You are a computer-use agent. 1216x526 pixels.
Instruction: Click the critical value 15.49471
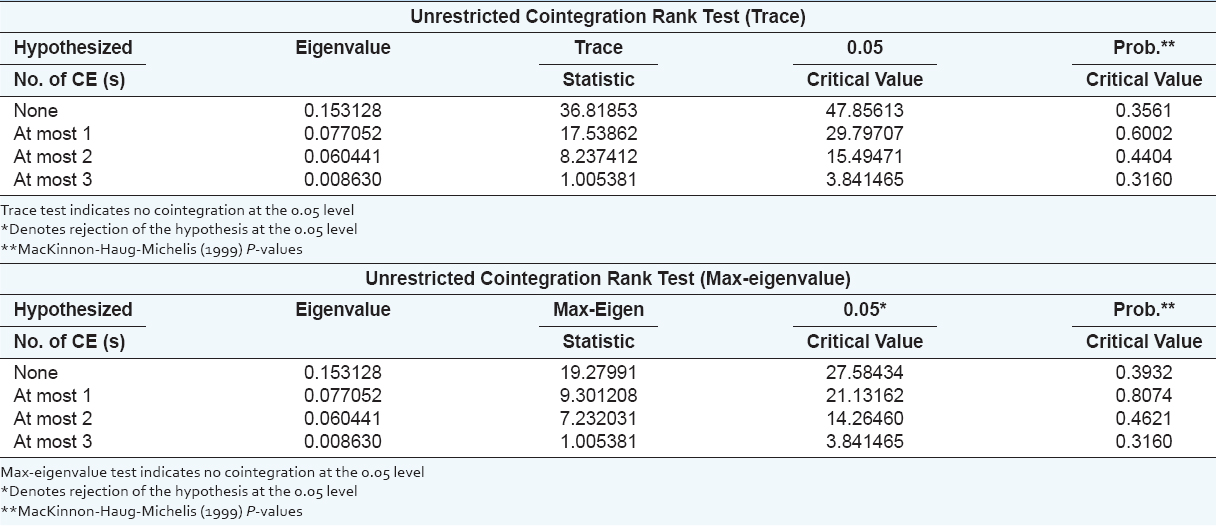[864, 157]
